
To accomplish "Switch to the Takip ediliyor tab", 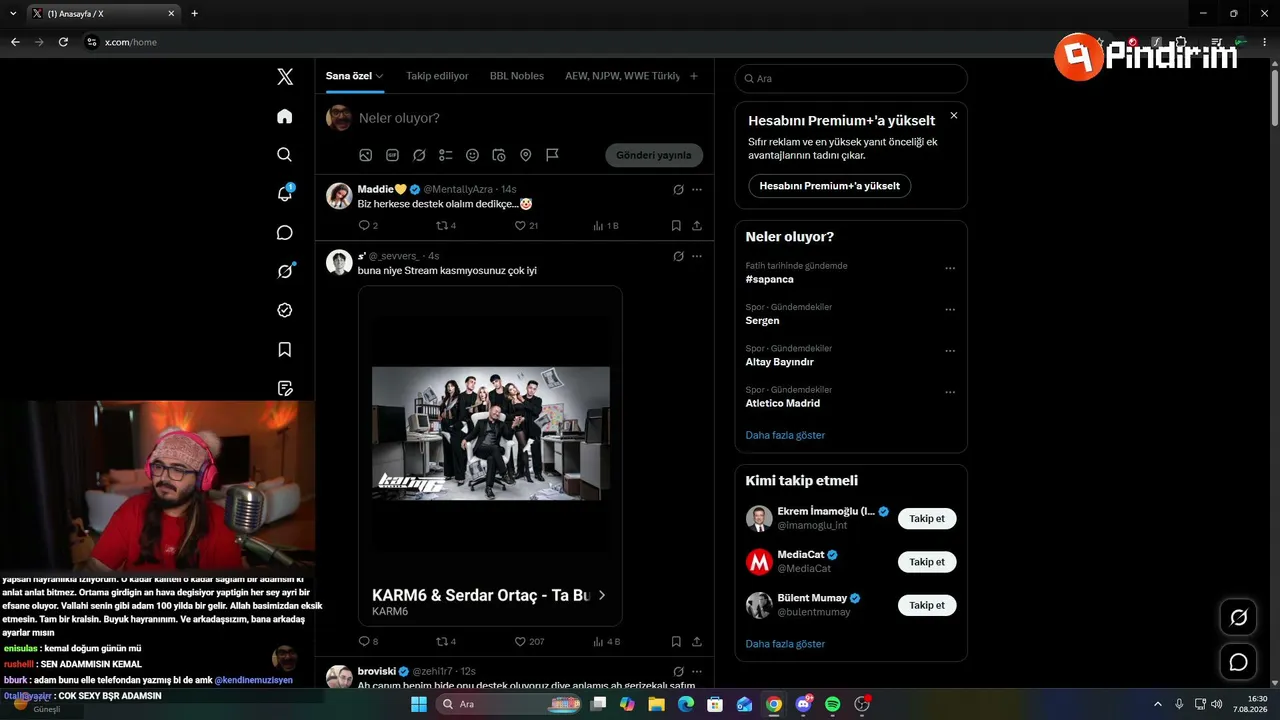I will [437, 76].
